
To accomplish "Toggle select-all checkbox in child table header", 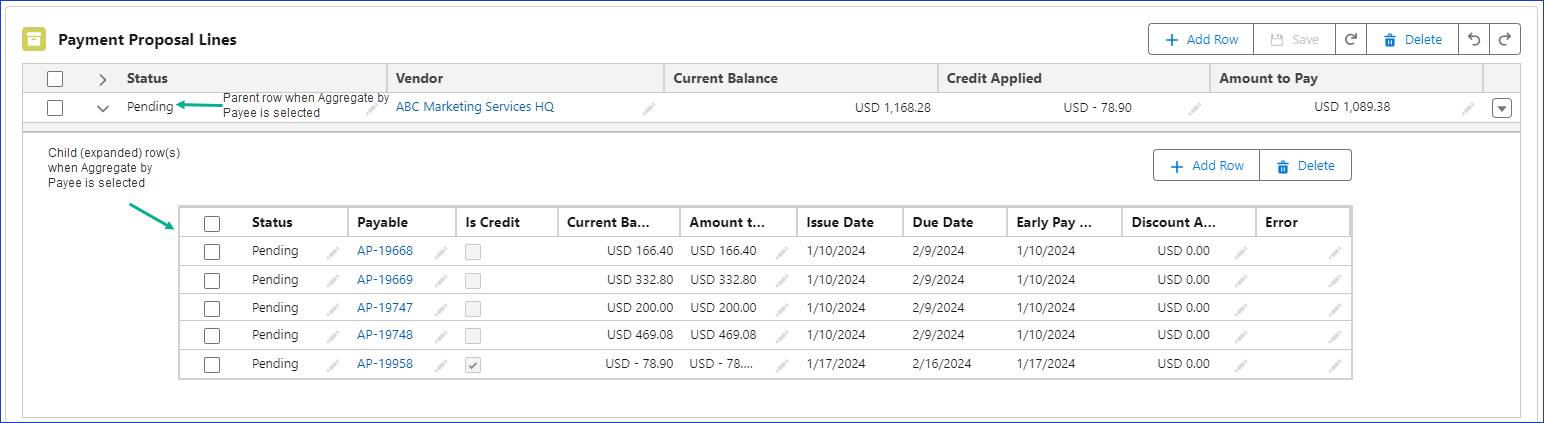I will tap(212, 223).
